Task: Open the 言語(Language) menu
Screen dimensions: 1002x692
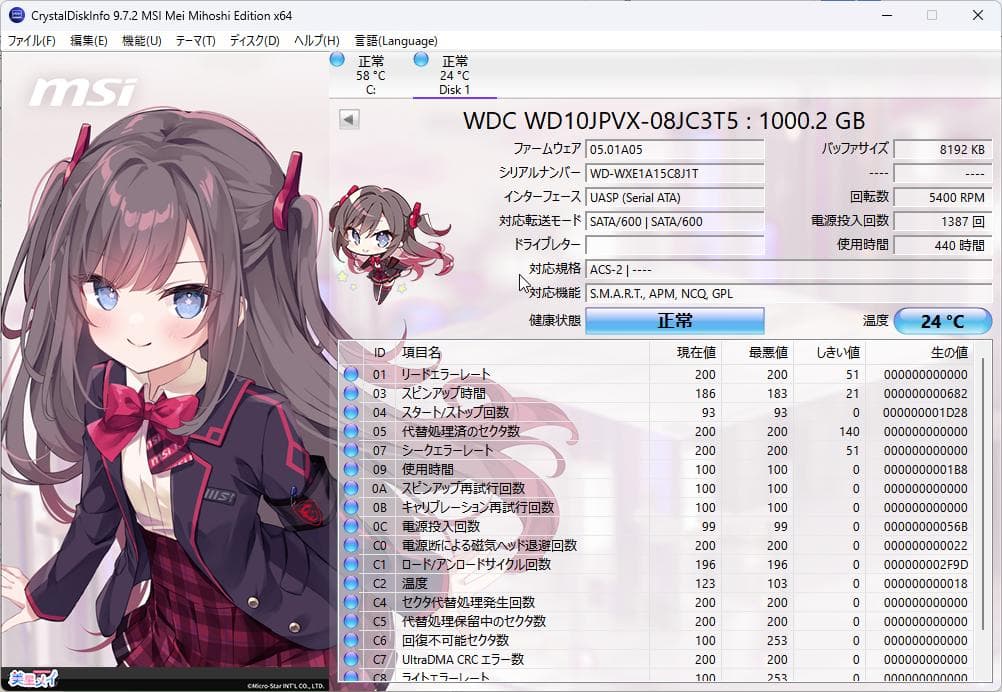Action: [395, 40]
